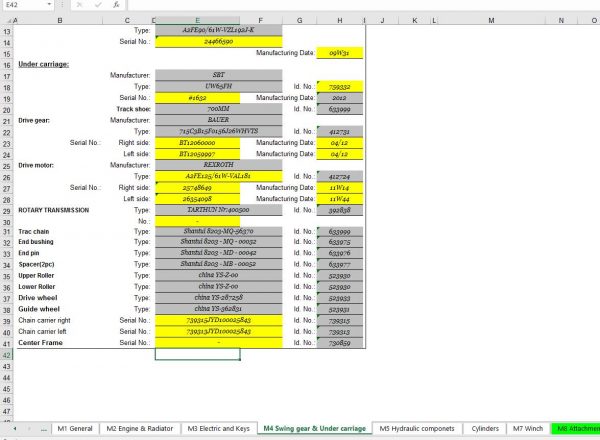Viewport: 600px width, 440px height.
Task: Click the Chain carrier right serial number cell
Action: pos(218,320)
